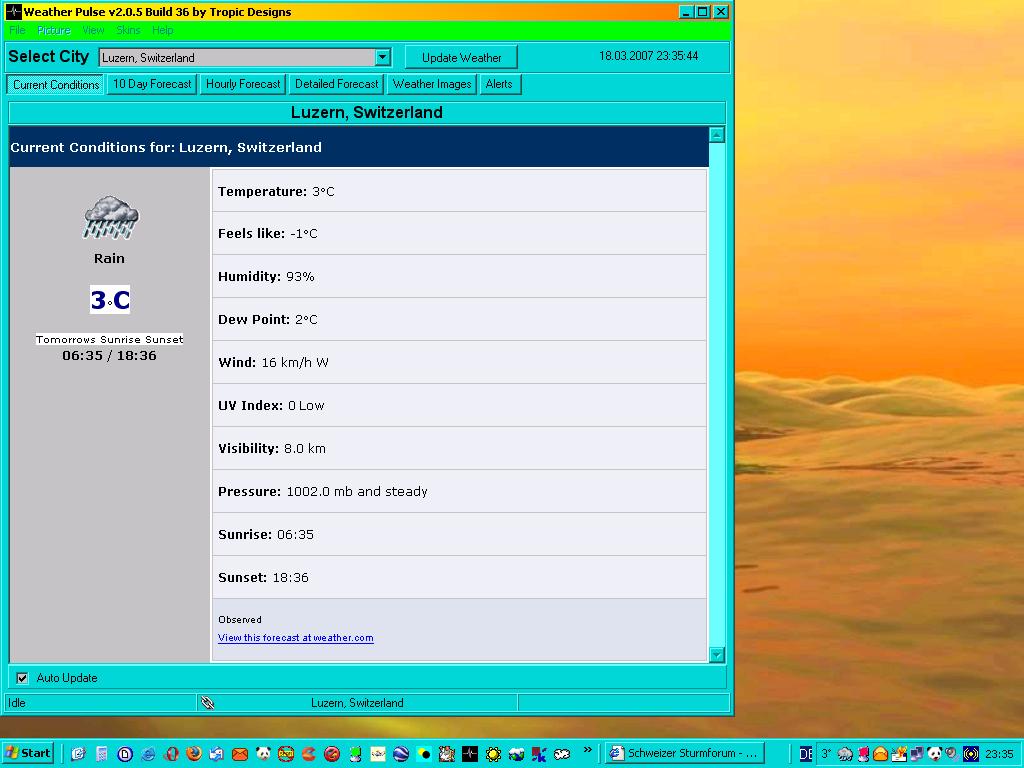
Task: Click the scroll down arrow in conditions panel
Action: [716, 655]
